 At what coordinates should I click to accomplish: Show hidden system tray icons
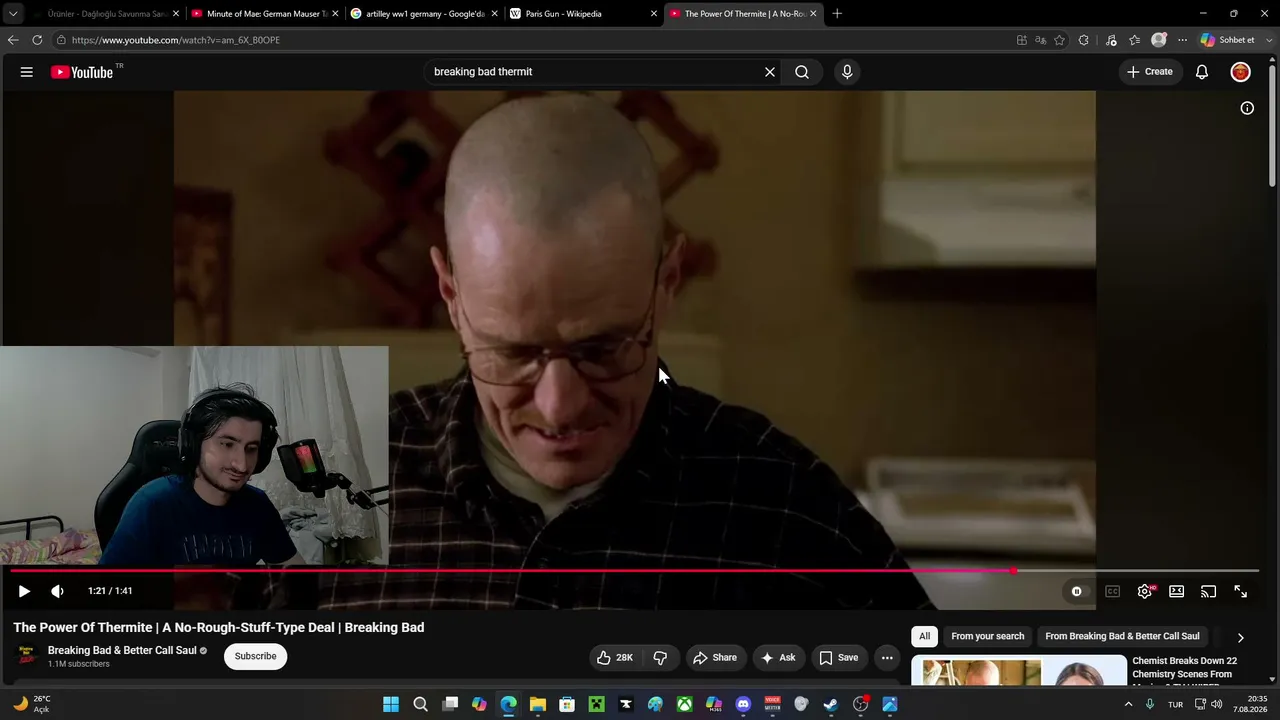pos(1129,704)
